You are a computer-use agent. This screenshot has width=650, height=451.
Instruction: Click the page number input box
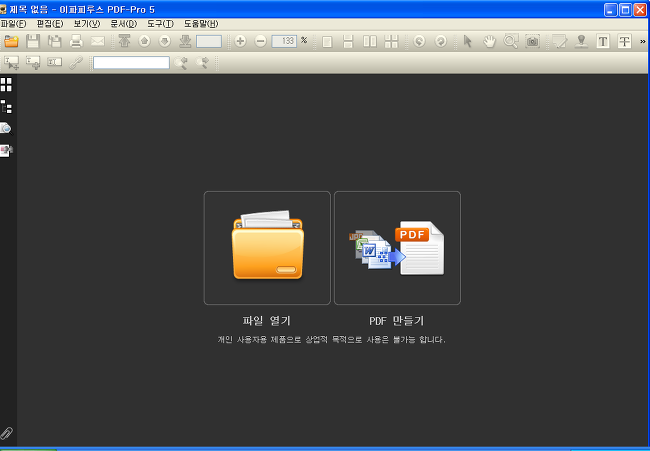point(209,41)
